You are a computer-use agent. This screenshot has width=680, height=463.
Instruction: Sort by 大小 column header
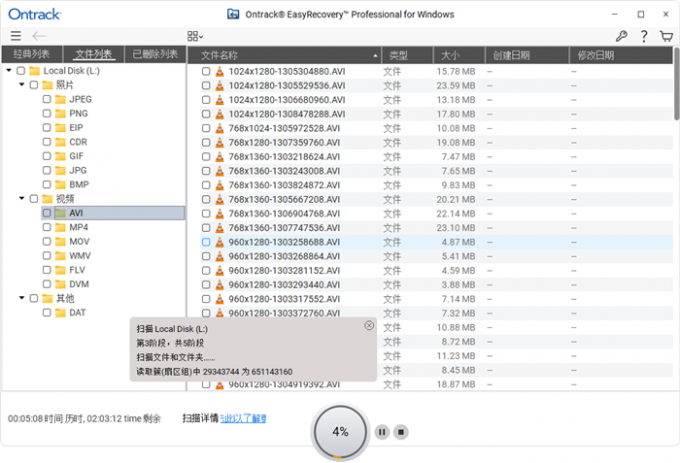(x=459, y=55)
